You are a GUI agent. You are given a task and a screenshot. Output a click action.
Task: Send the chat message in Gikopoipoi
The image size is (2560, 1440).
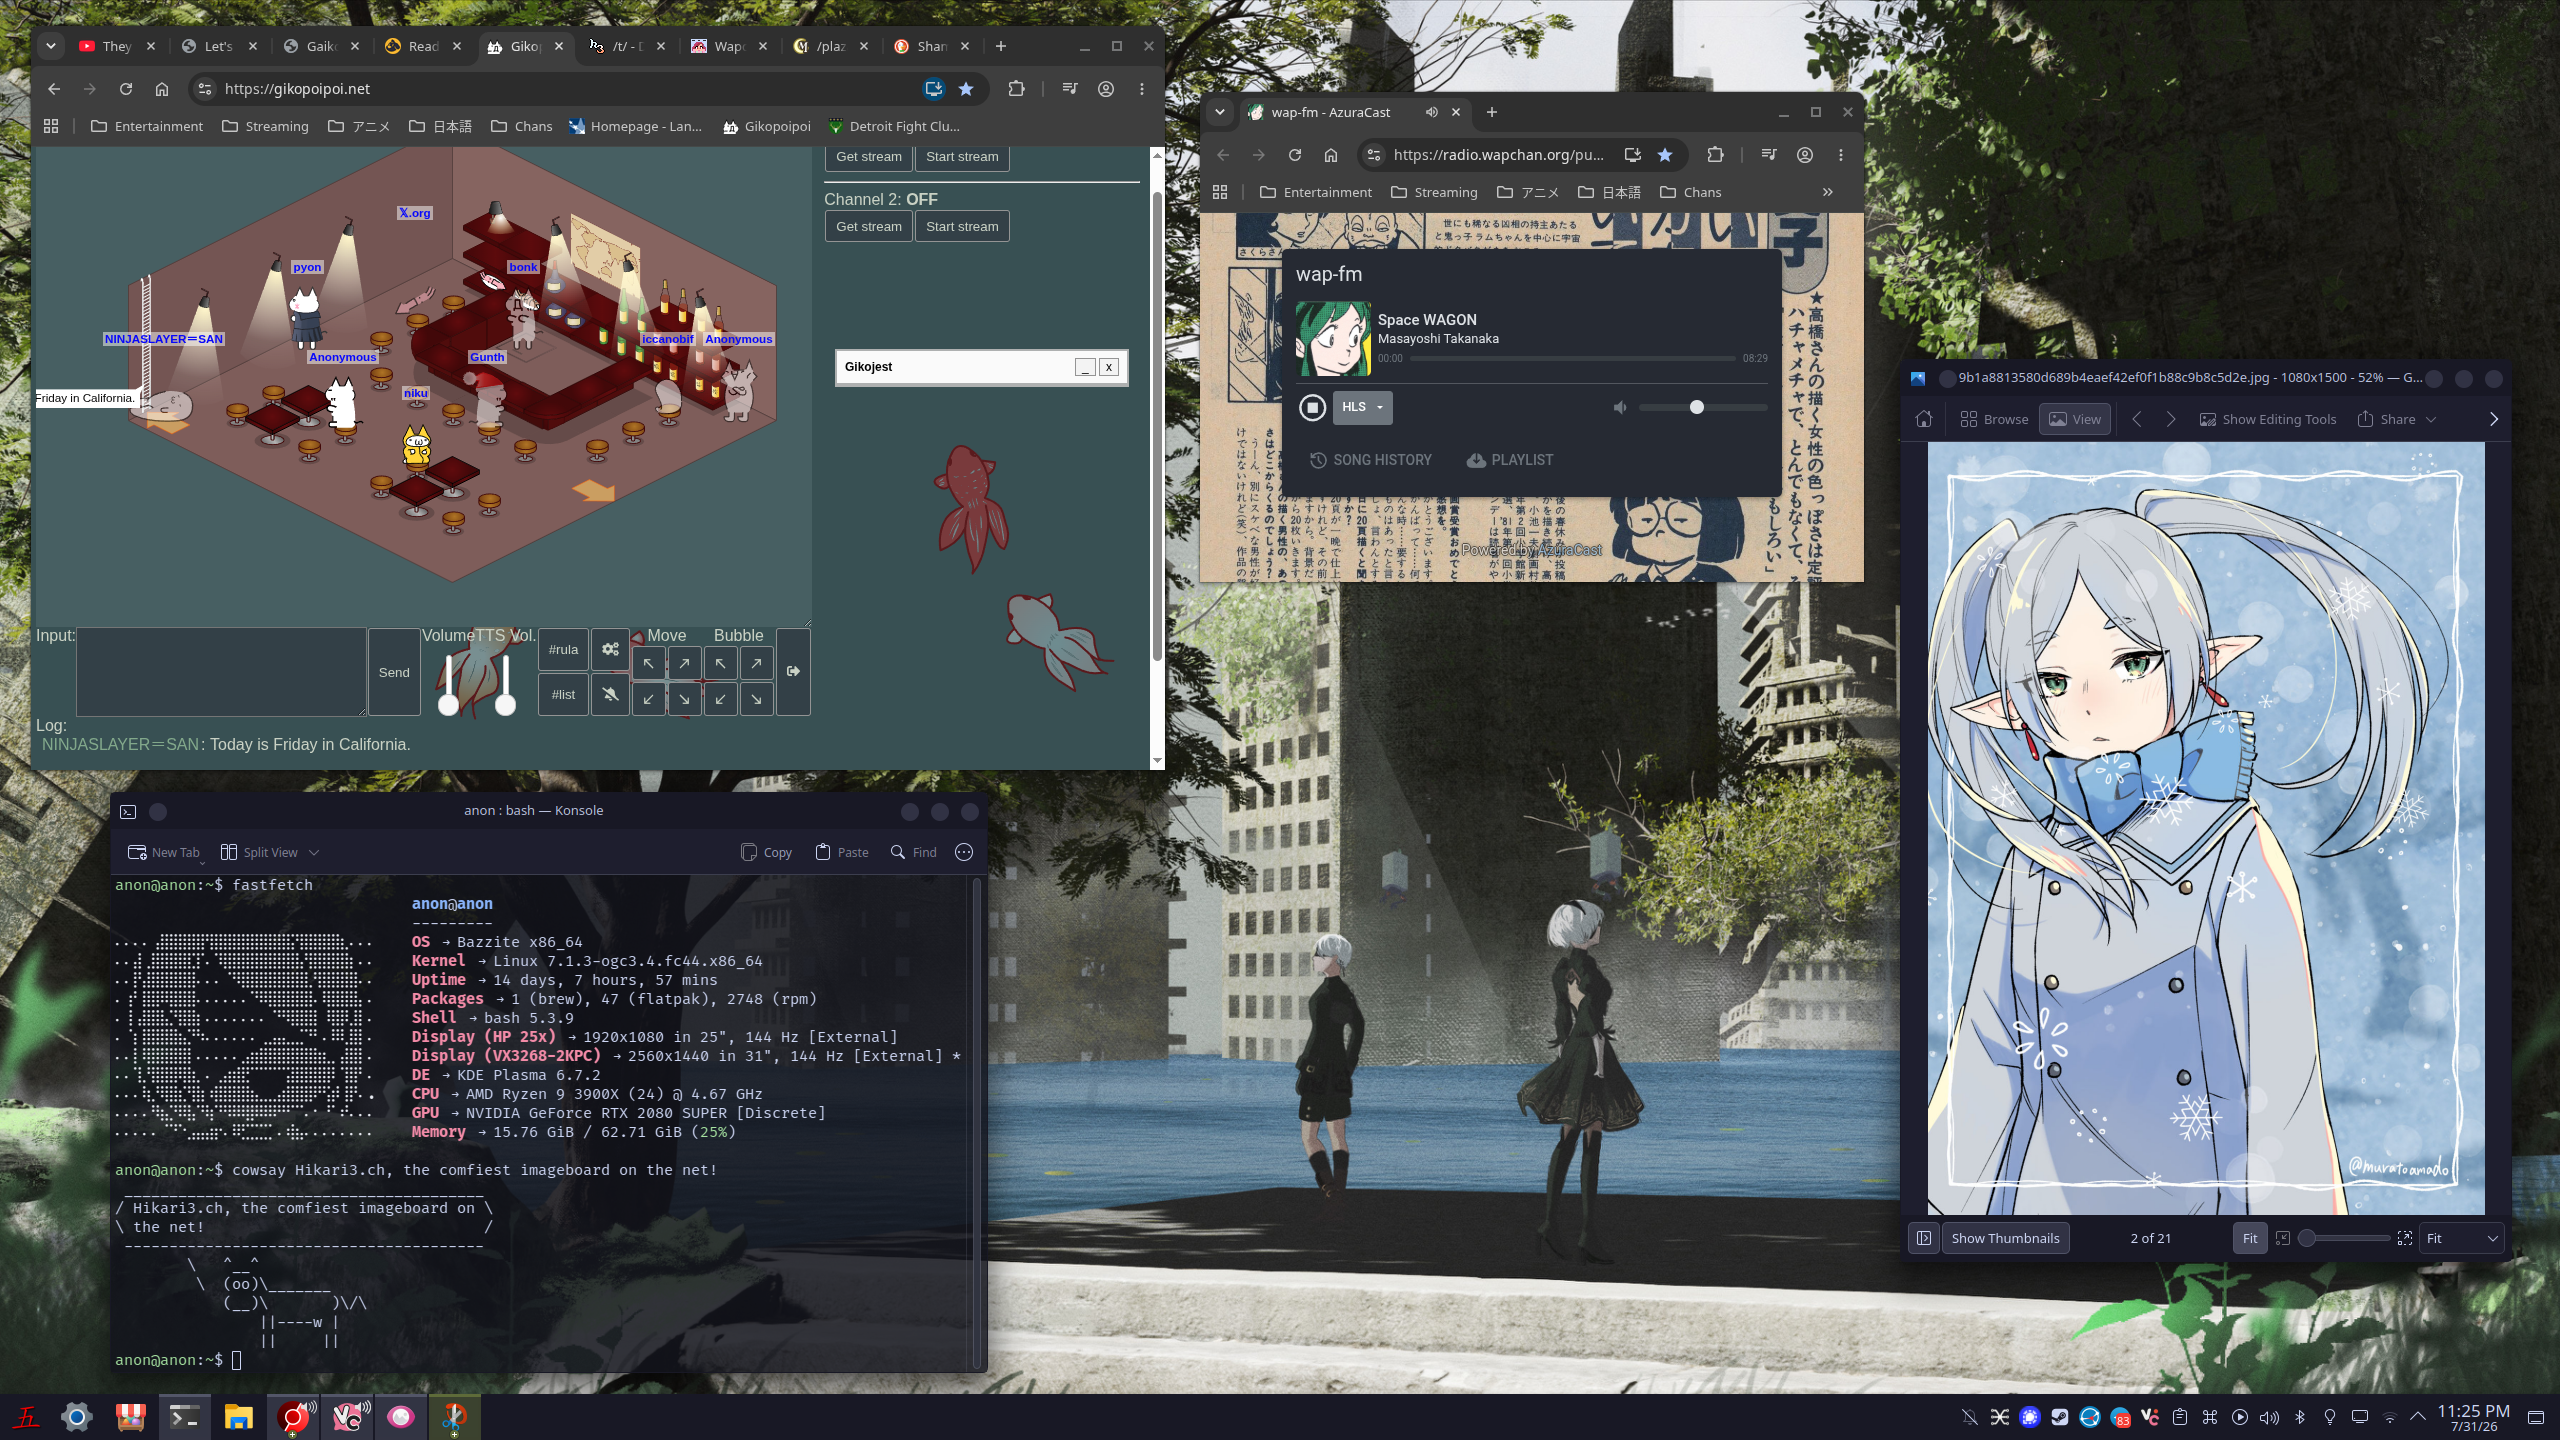(x=394, y=672)
